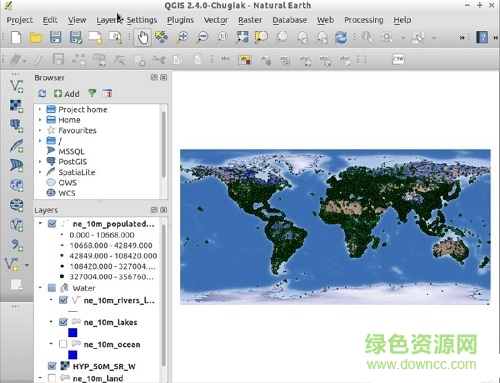Save the project with the floppy disk icon

coord(55,37)
